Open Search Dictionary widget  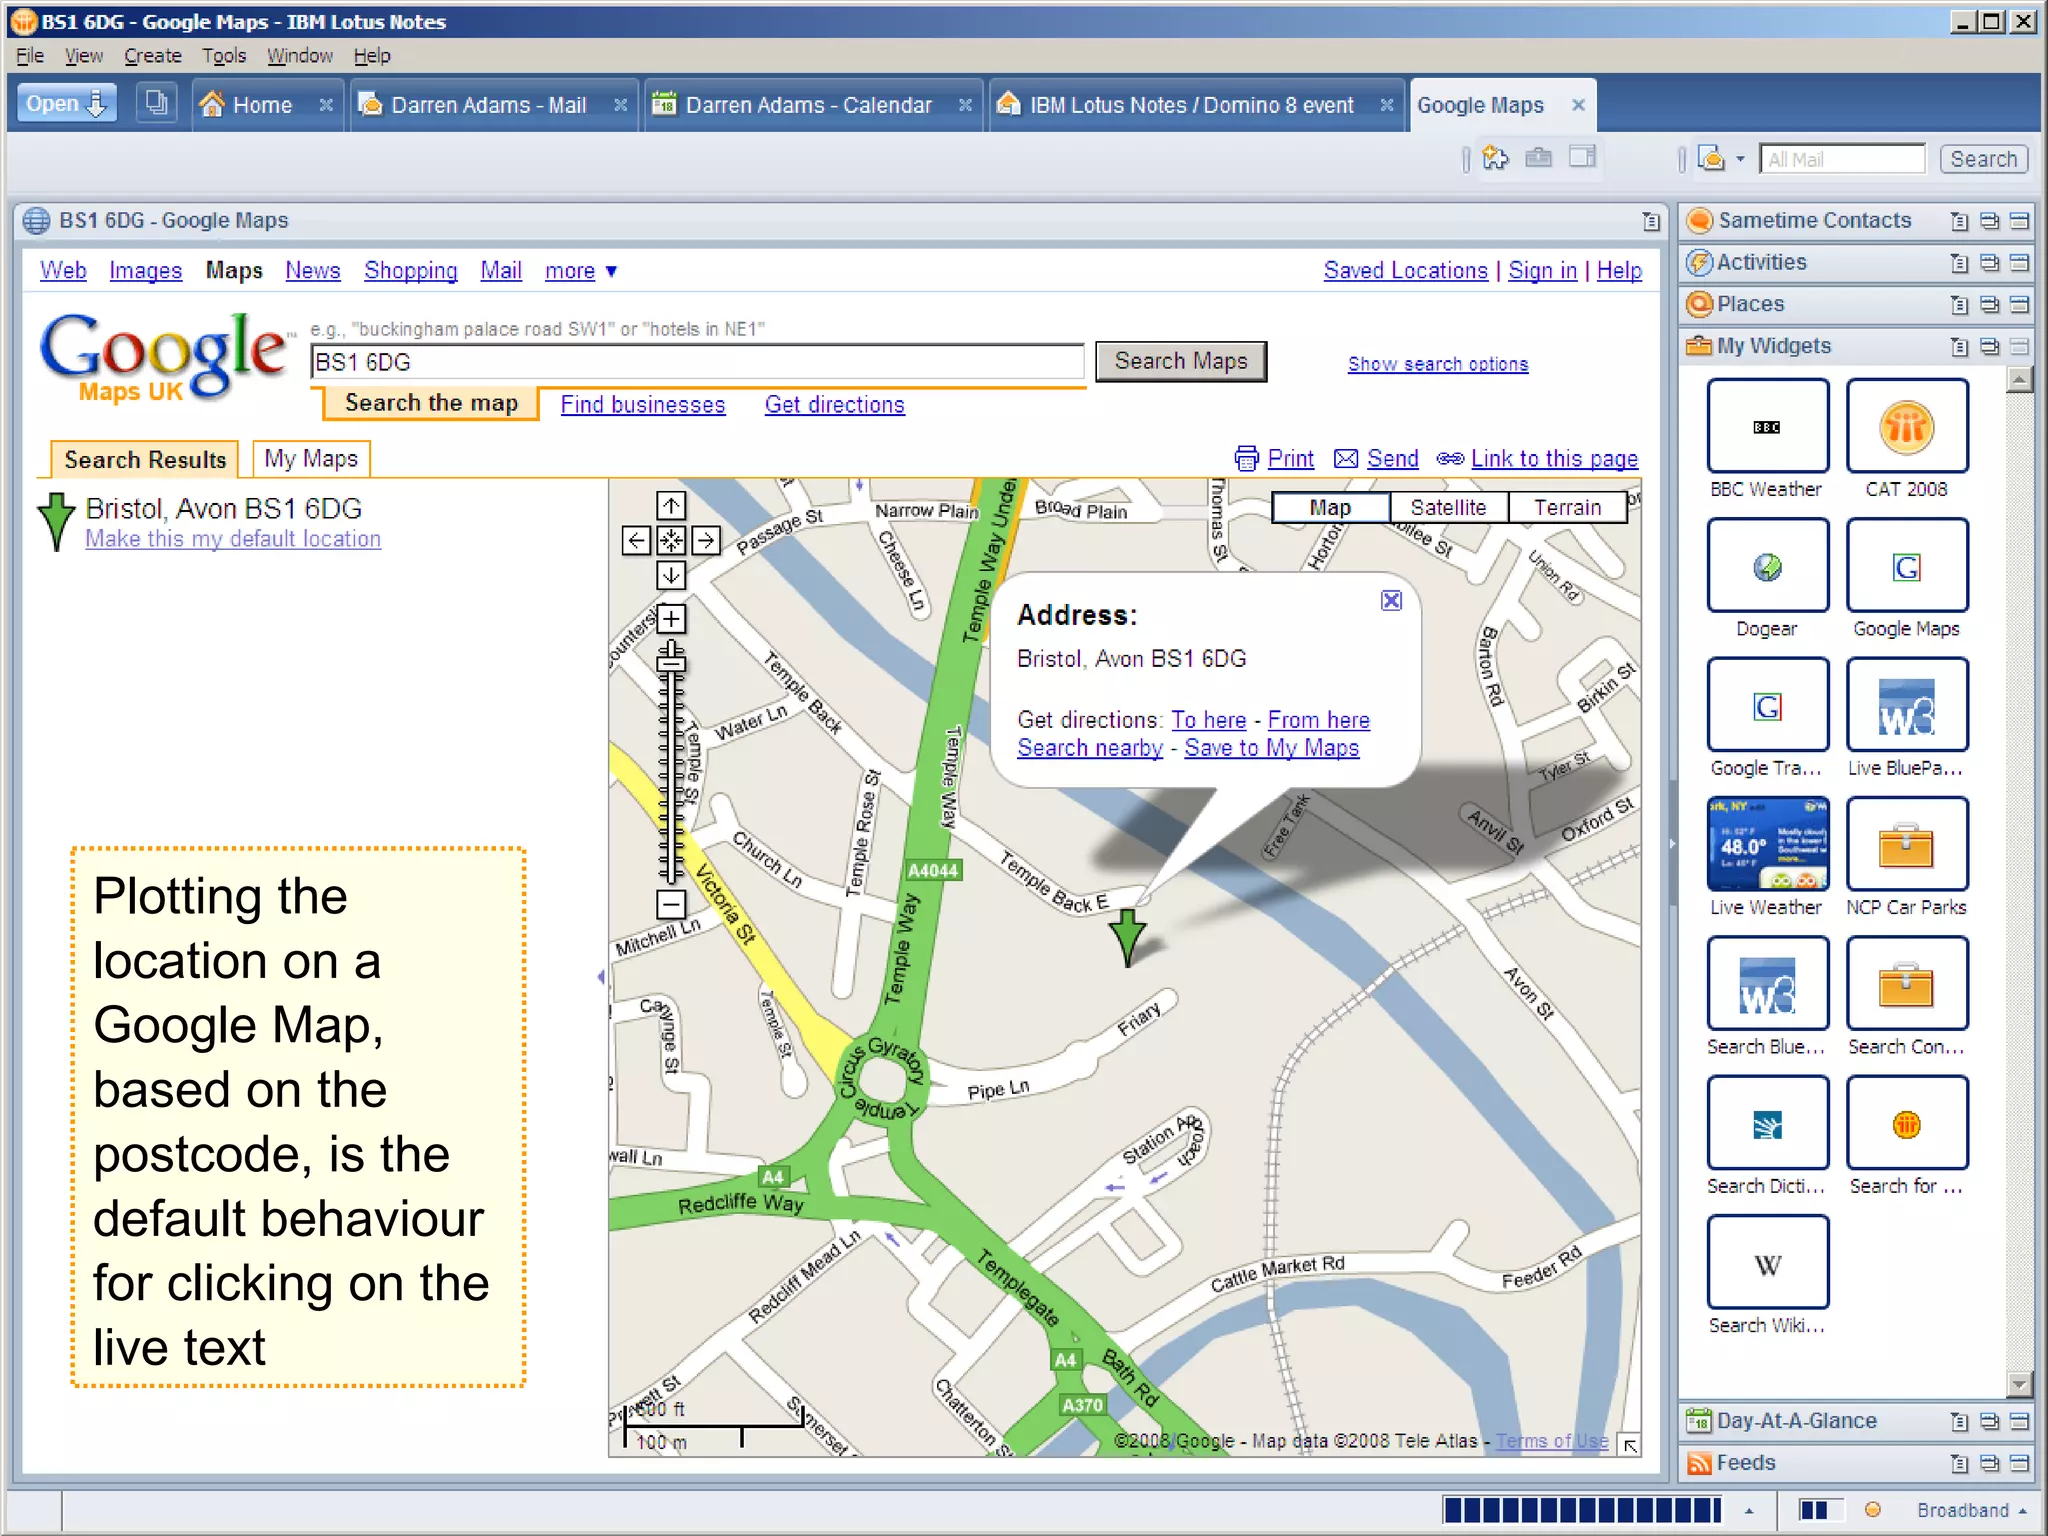1767,1123
